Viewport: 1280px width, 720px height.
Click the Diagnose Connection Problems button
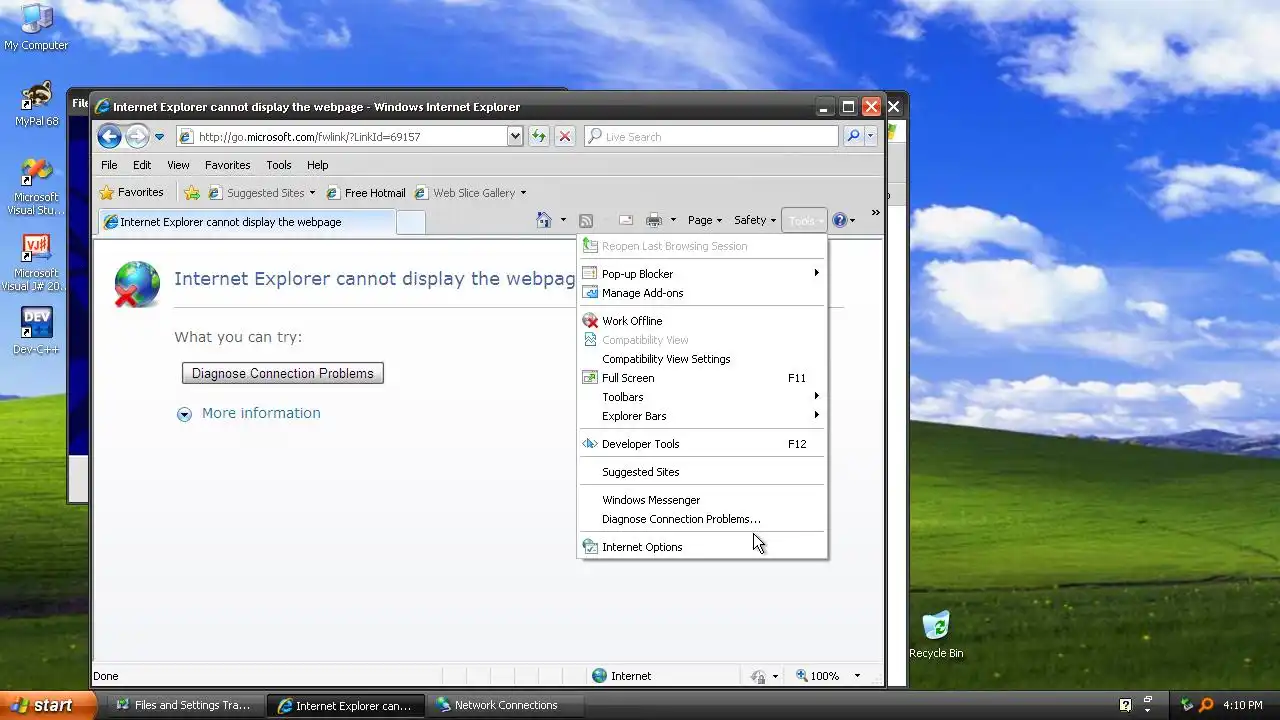coord(283,373)
